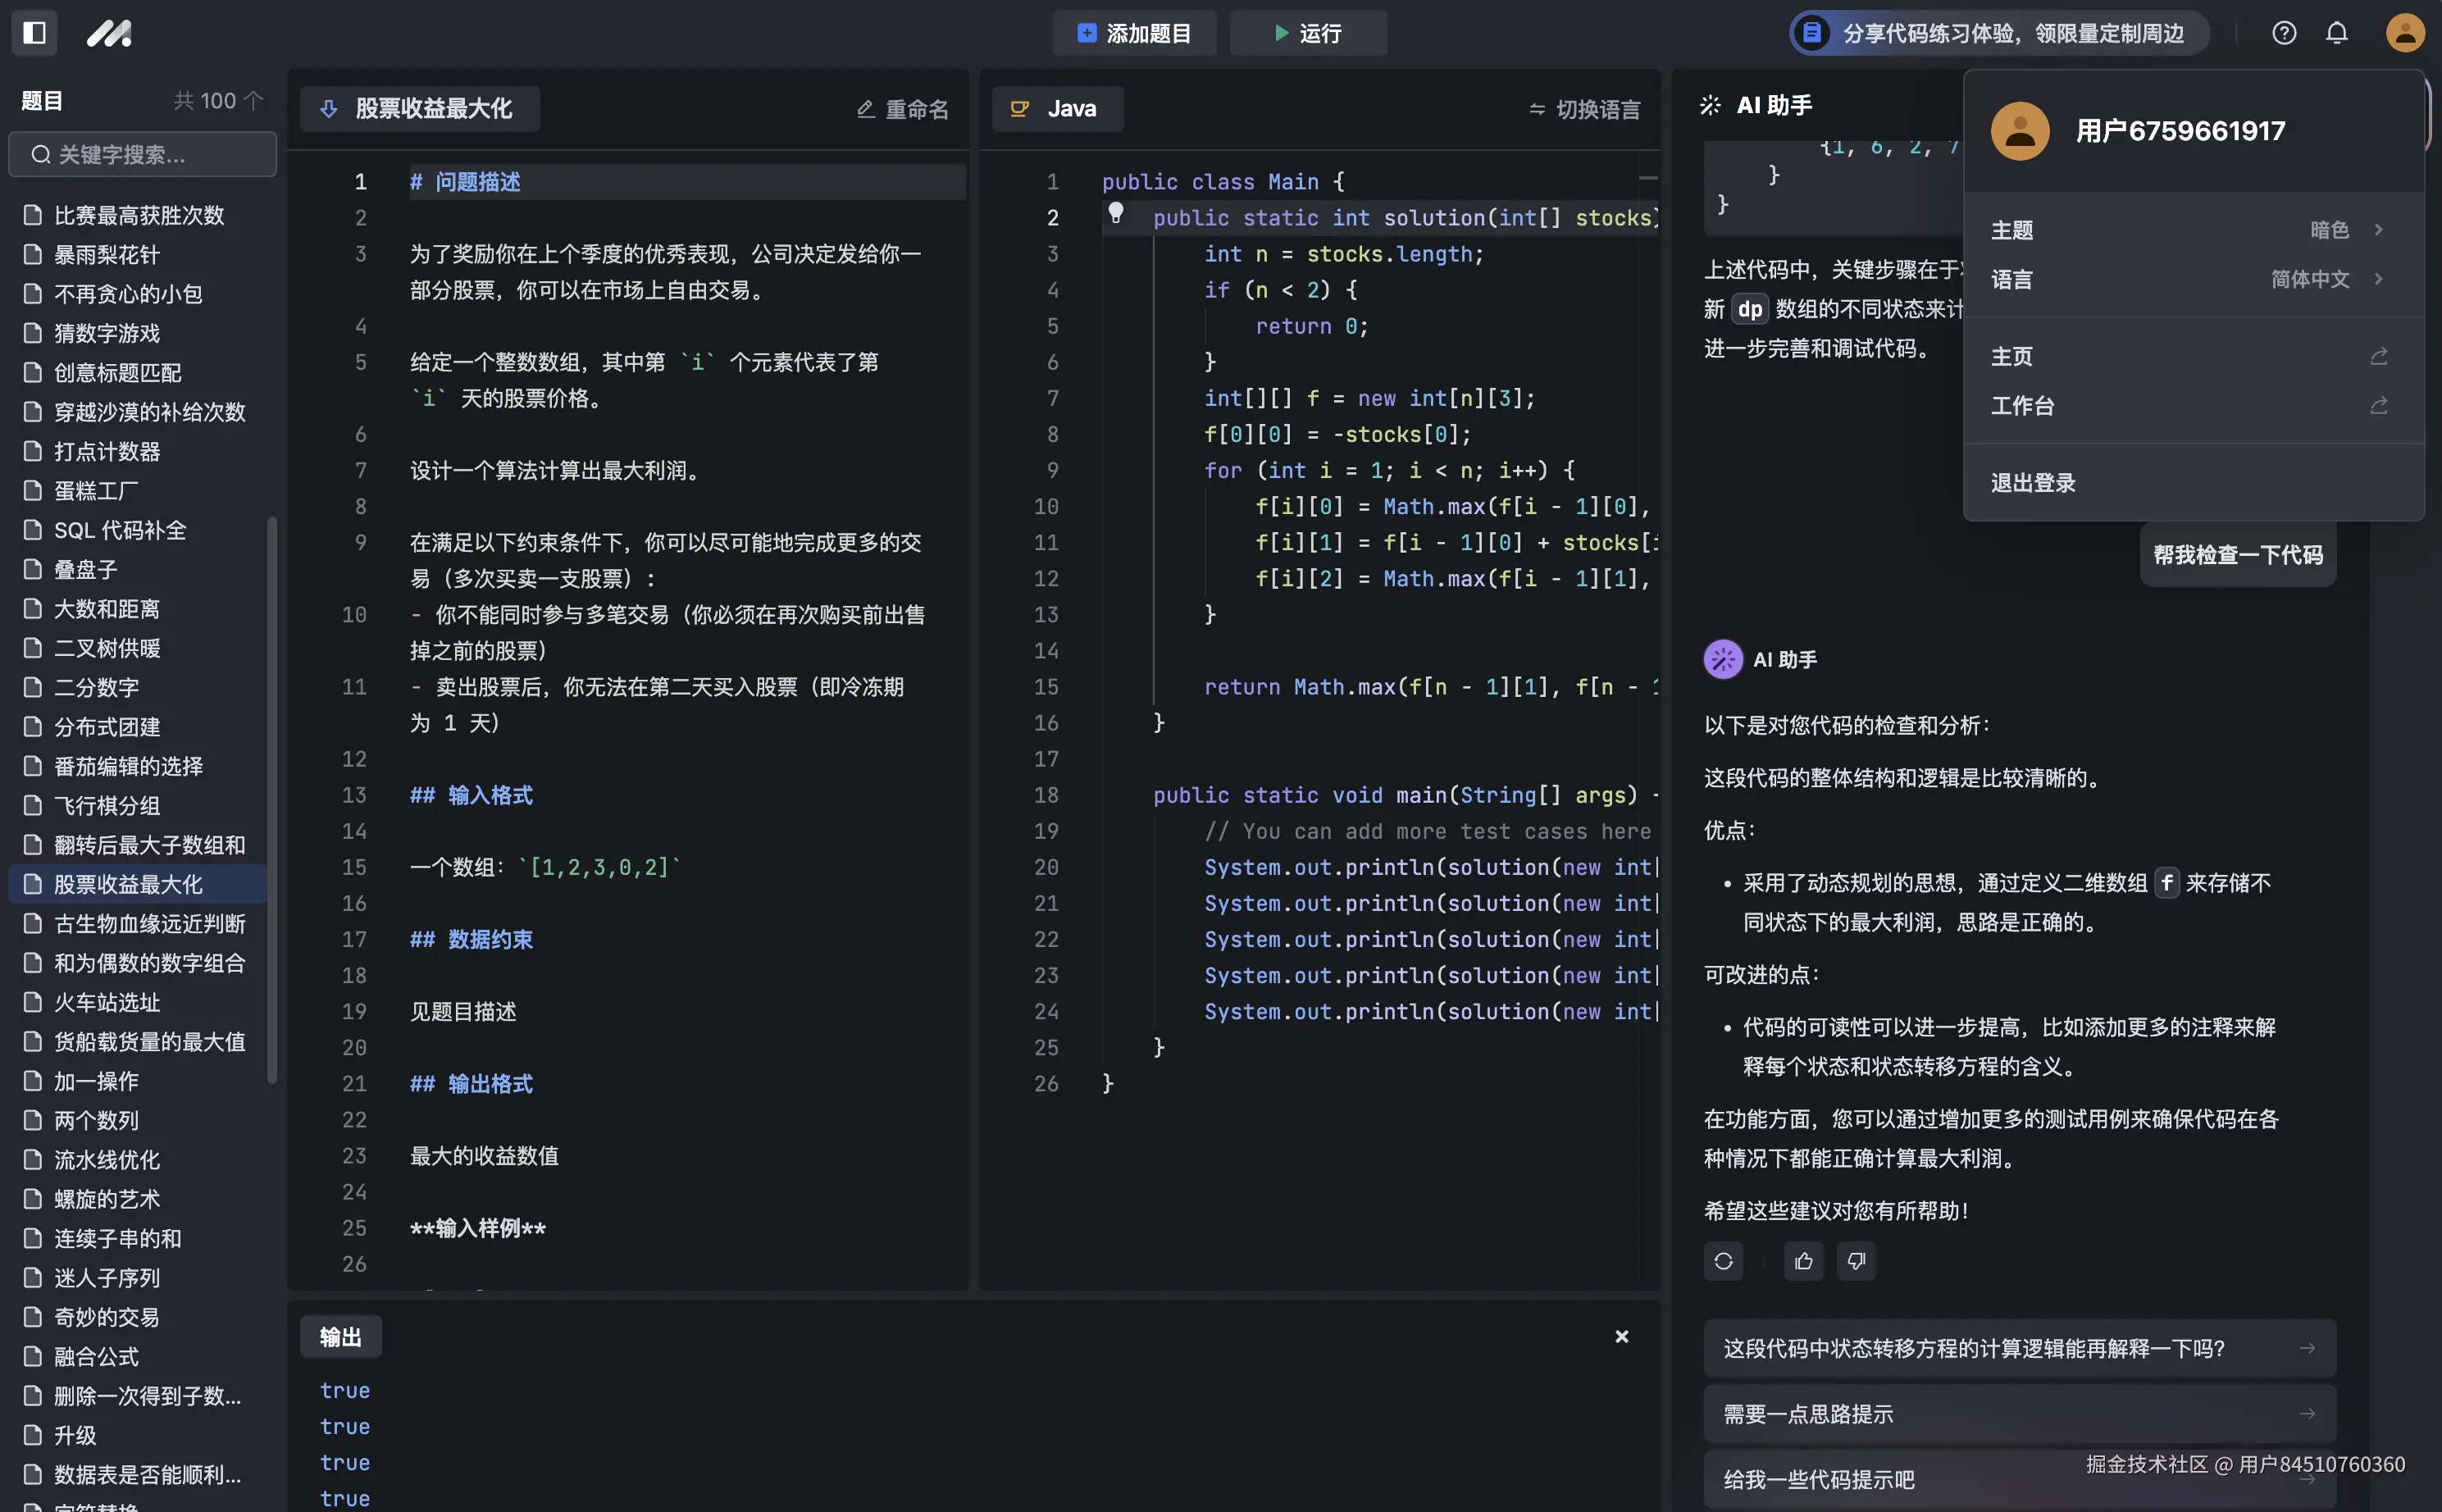The height and width of the screenshot is (1512, 2442).
Task: Open the help question-mark icon
Action: (2284, 33)
